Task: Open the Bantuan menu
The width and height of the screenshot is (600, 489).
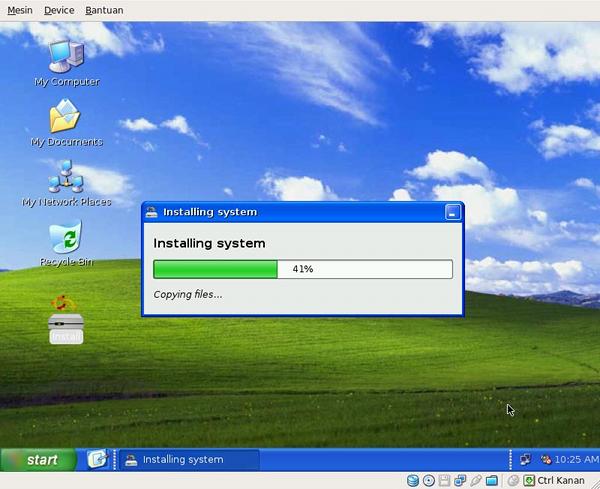Action: 104,10
